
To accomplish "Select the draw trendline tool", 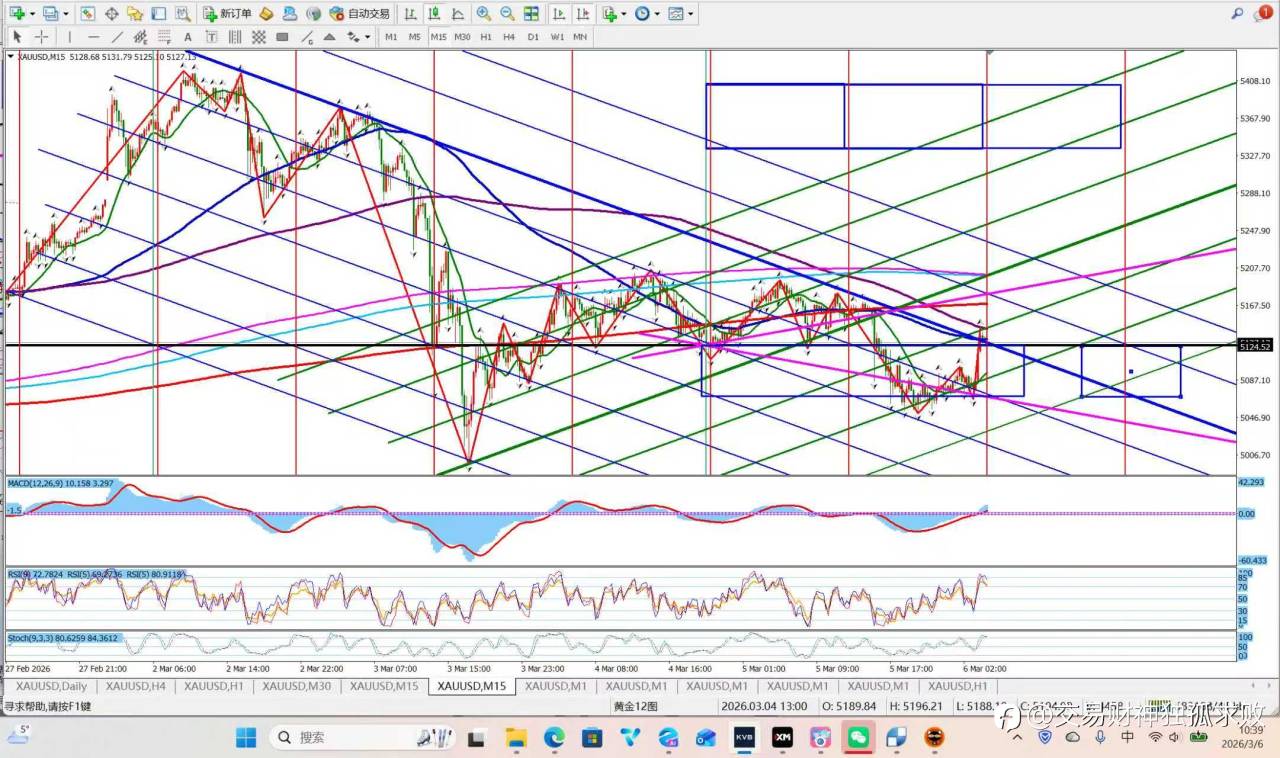I will [116, 37].
